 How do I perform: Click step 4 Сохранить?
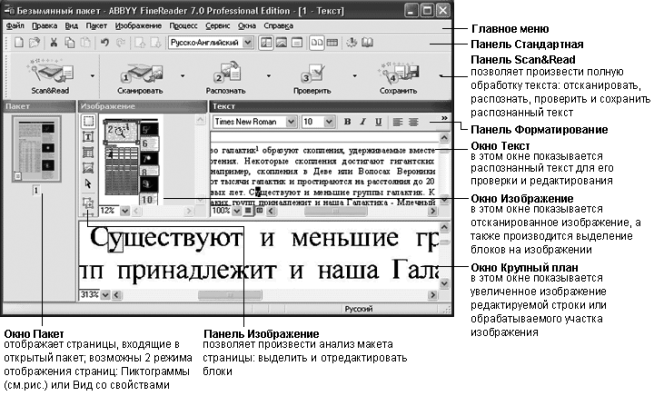tap(398, 78)
